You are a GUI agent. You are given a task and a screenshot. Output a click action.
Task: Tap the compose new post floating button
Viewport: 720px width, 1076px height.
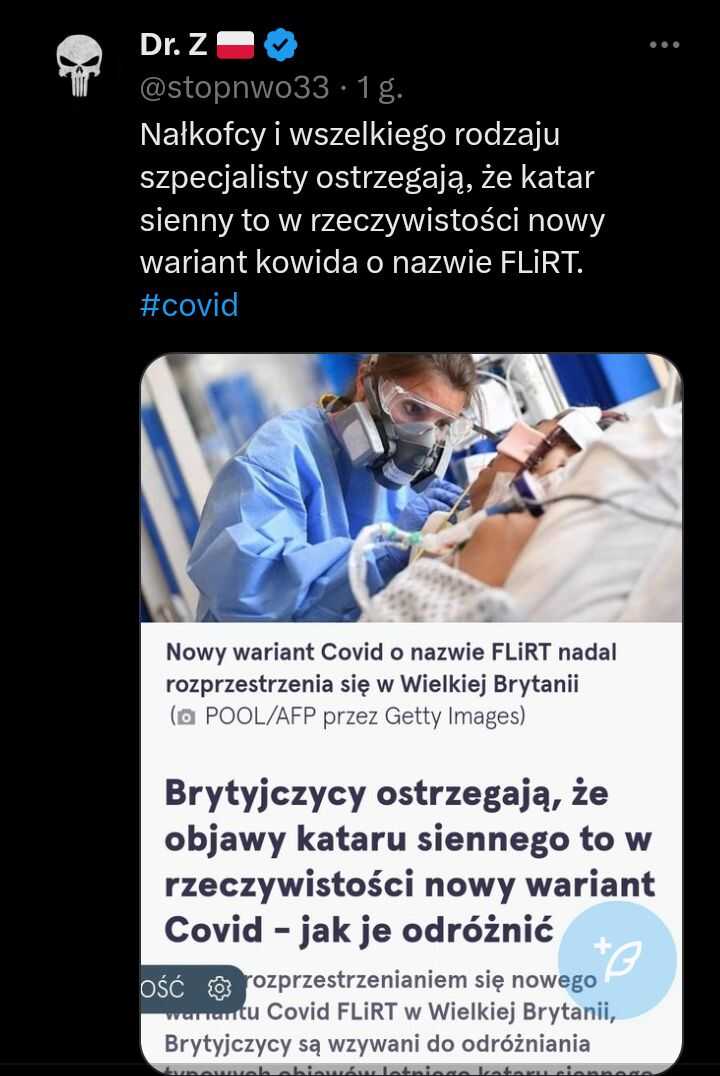pyautogui.click(x=617, y=959)
